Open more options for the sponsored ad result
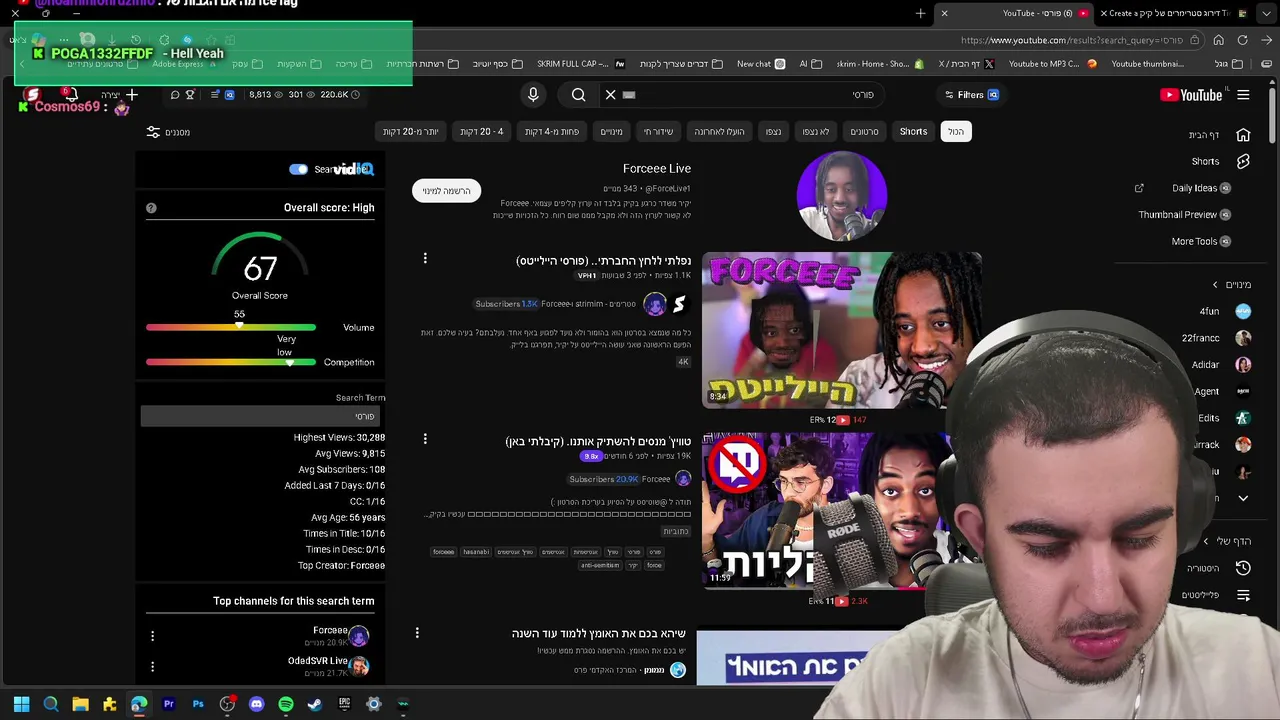This screenshot has height=720, width=1280. [417, 632]
